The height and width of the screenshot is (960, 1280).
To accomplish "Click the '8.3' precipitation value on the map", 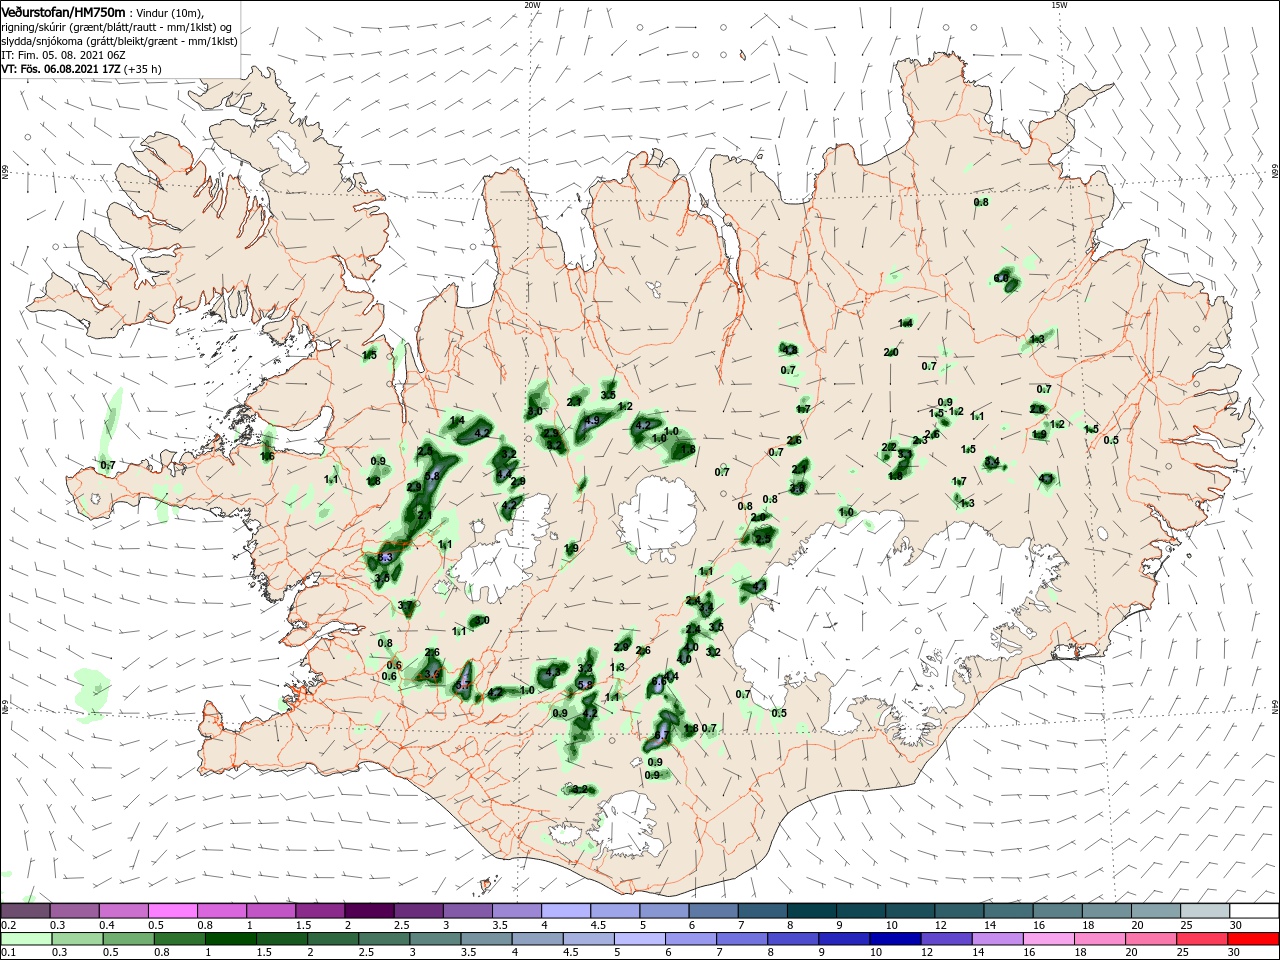I will 386,557.
